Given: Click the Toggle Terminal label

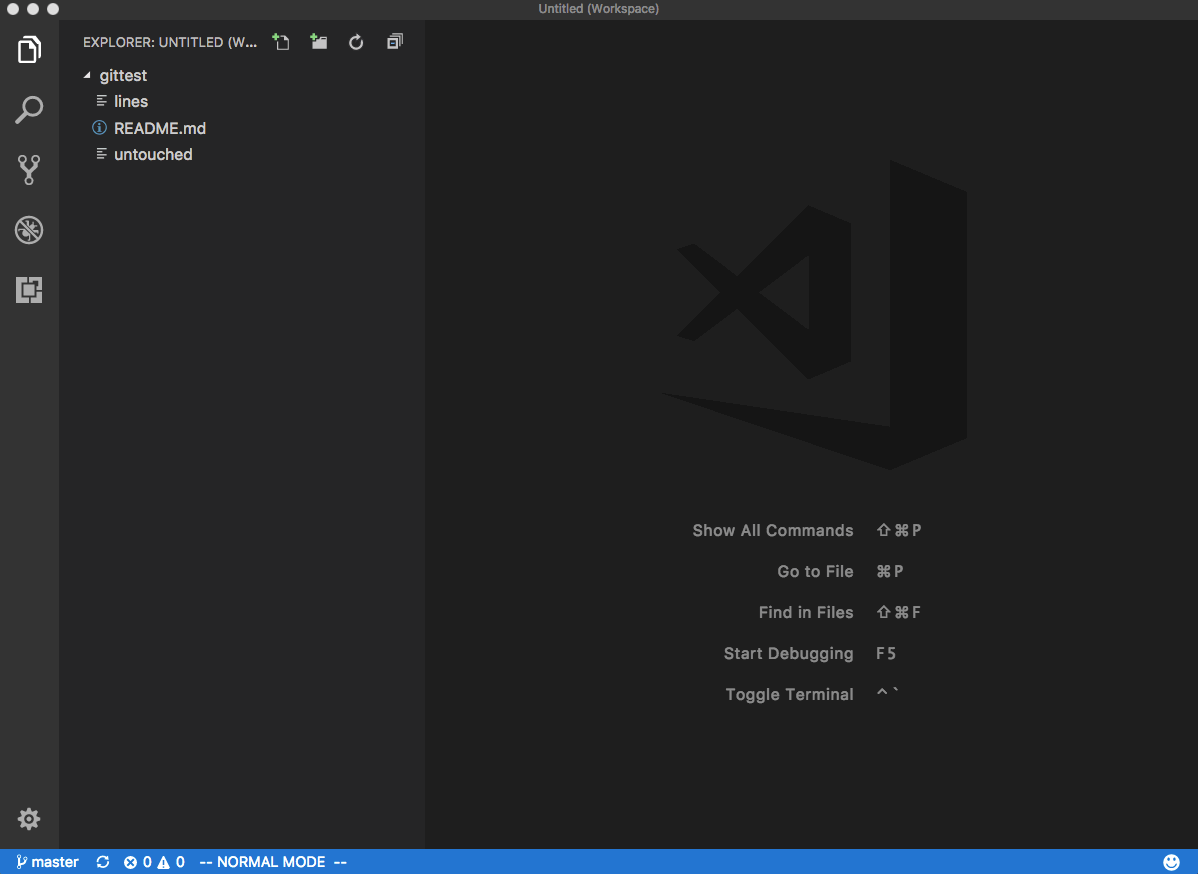Looking at the screenshot, I should point(789,694).
